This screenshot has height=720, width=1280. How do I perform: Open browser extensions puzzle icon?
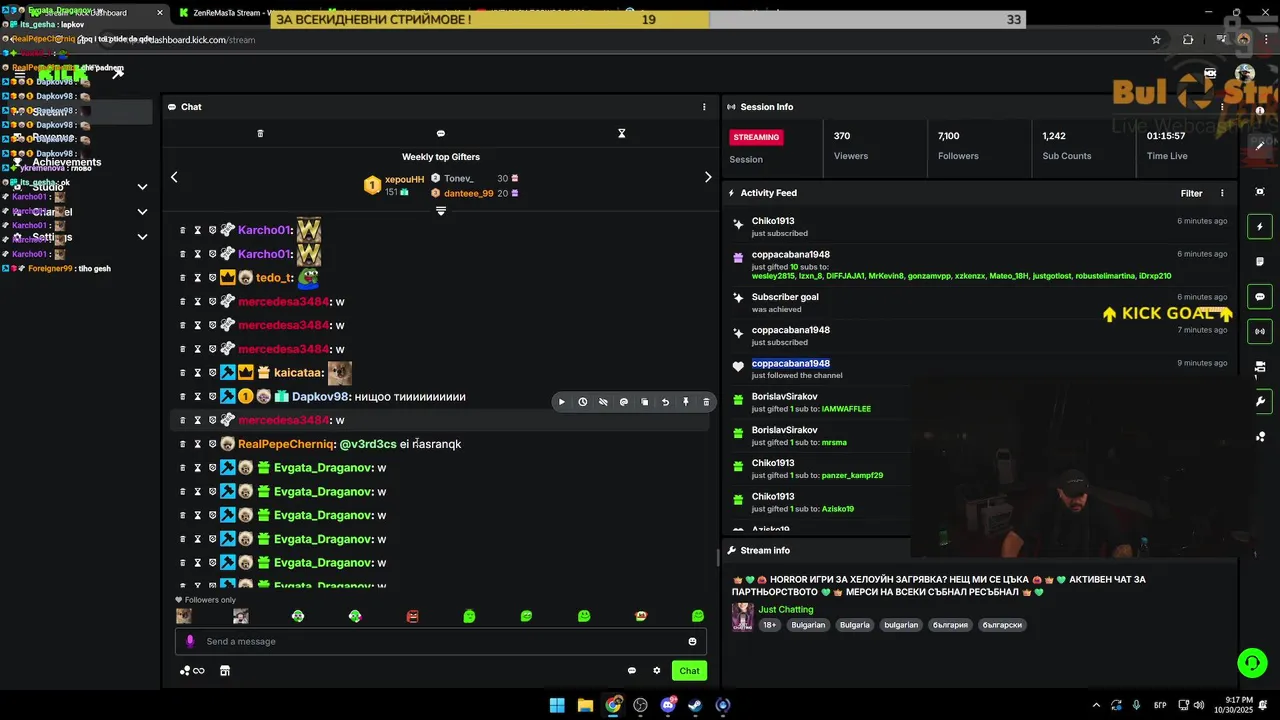(x=1188, y=40)
